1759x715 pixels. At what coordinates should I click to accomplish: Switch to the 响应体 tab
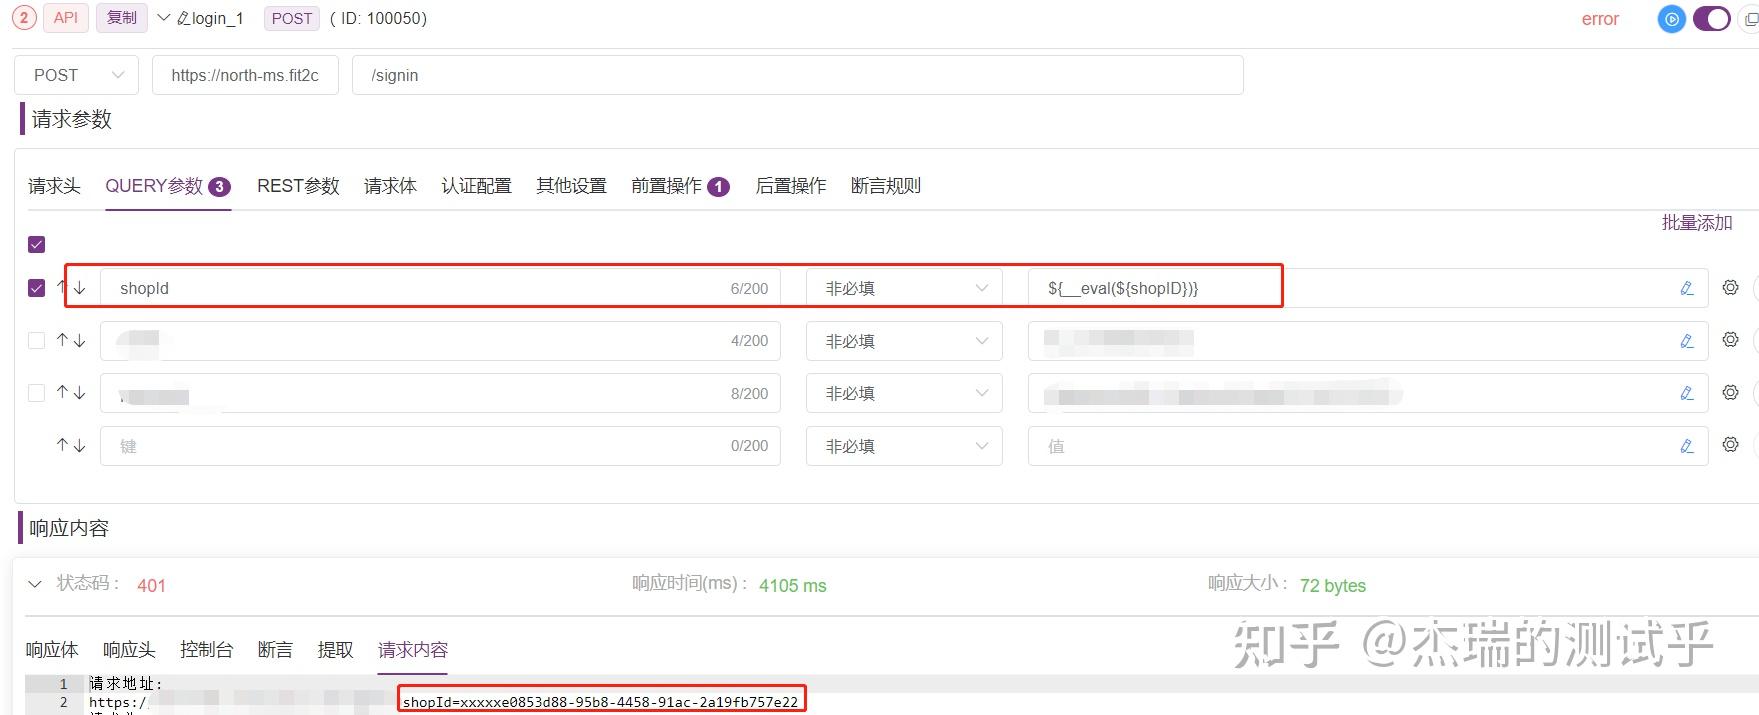pos(52,650)
